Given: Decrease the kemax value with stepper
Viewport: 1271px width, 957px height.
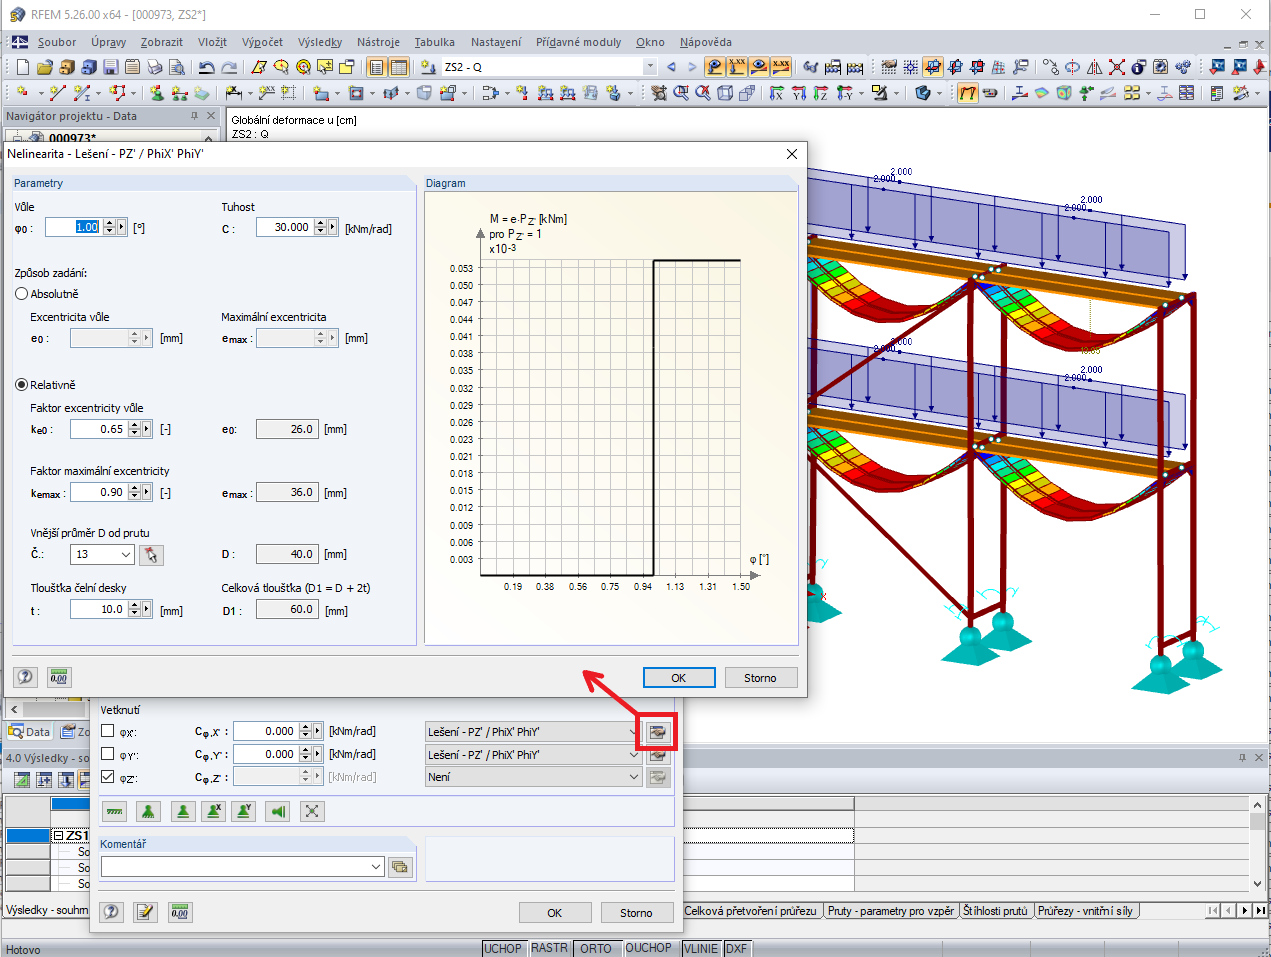Looking at the screenshot, I should click(135, 497).
